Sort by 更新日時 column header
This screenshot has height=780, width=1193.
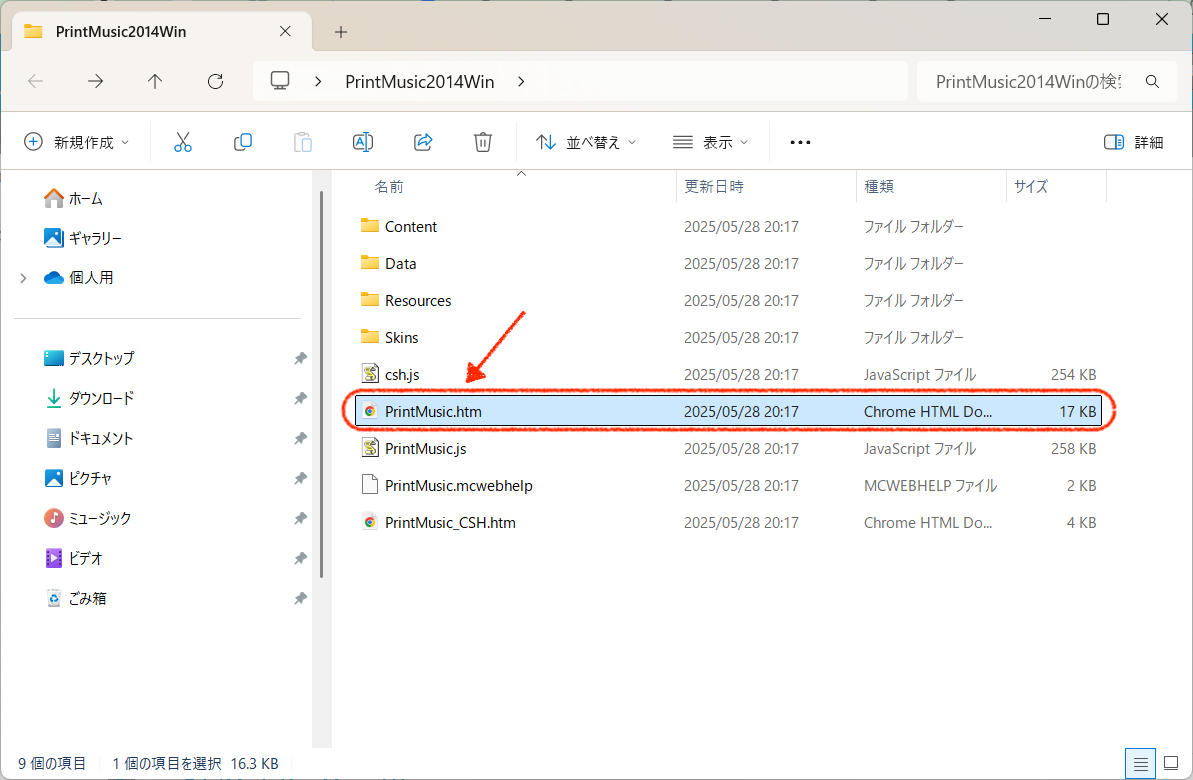(714, 186)
